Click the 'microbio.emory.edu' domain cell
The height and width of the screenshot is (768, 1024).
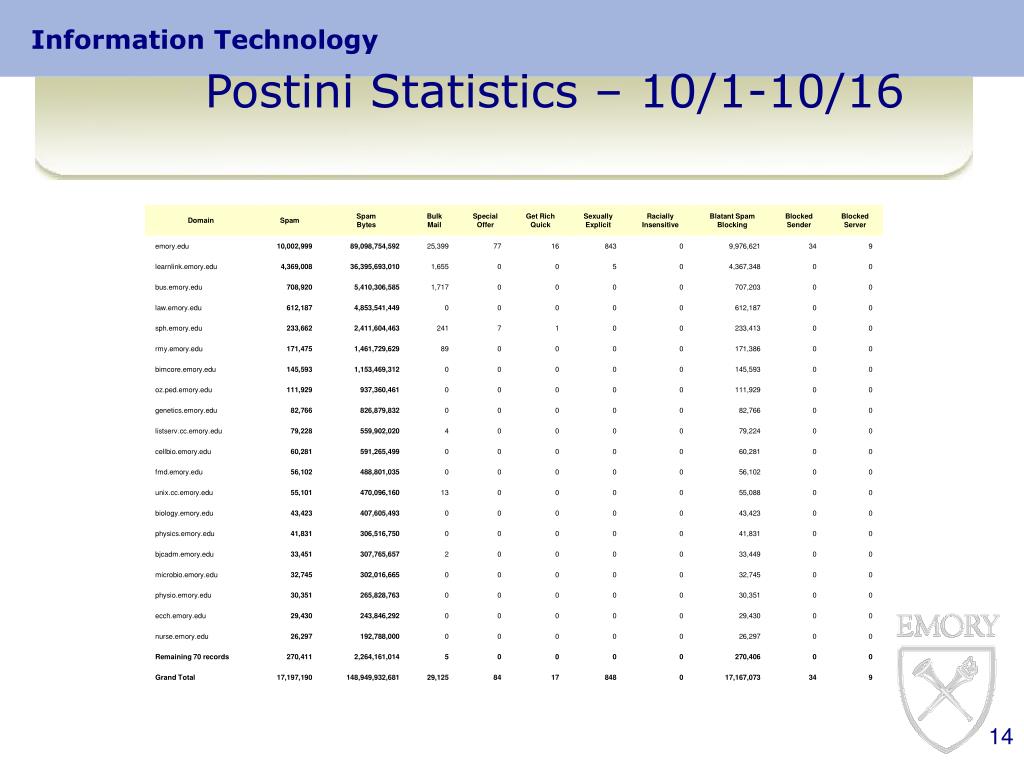point(186,575)
